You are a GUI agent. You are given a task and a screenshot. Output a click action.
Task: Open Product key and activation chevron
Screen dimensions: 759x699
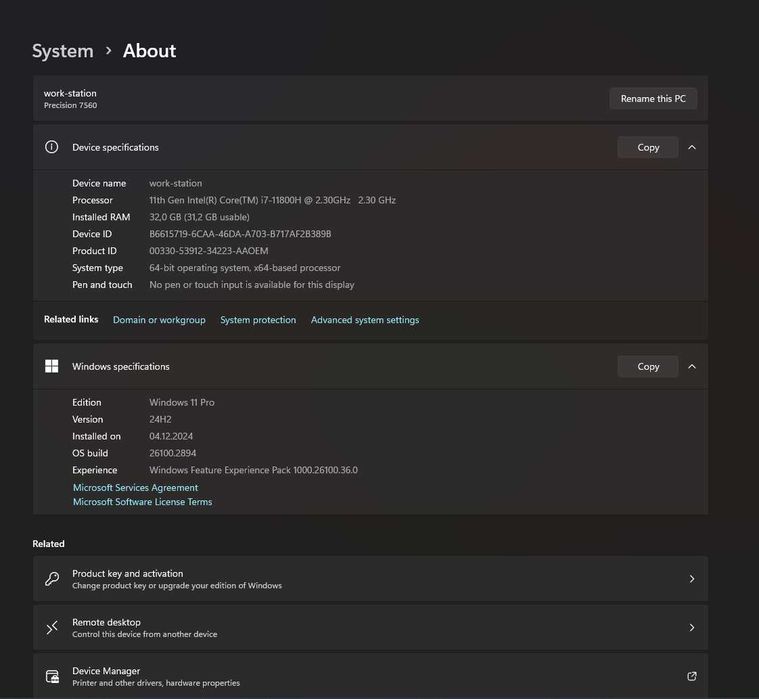click(692, 578)
